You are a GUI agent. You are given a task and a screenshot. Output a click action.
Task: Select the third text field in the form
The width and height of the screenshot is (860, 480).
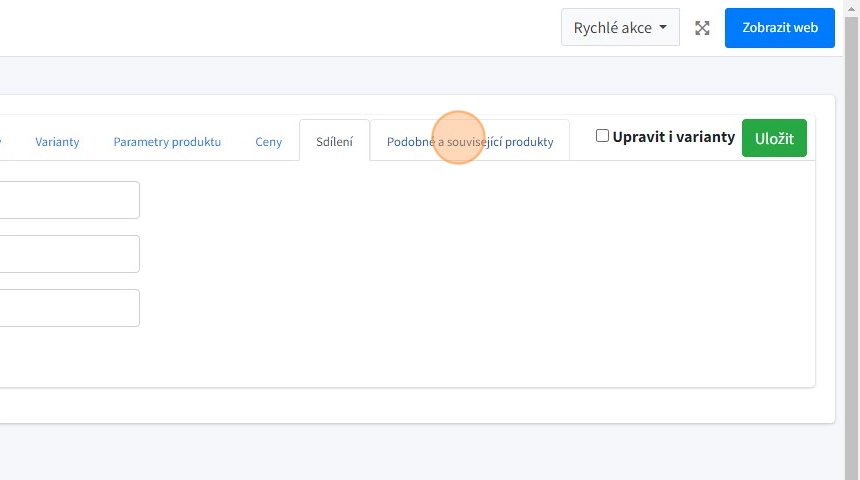(68, 308)
